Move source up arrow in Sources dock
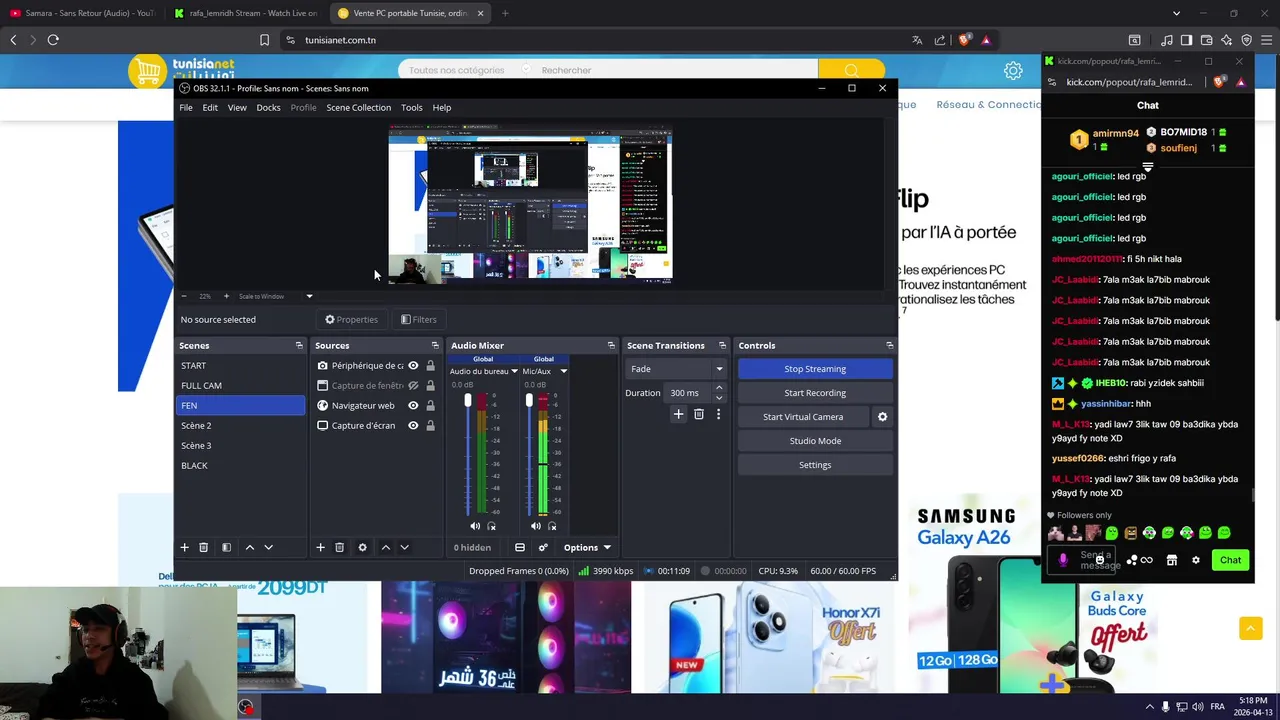 (385, 547)
